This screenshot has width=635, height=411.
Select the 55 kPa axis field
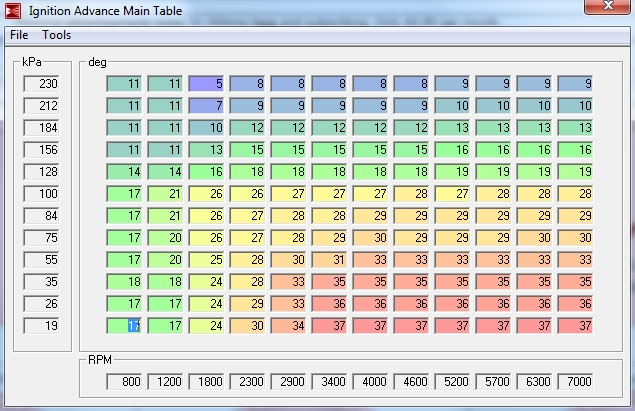click(41, 260)
